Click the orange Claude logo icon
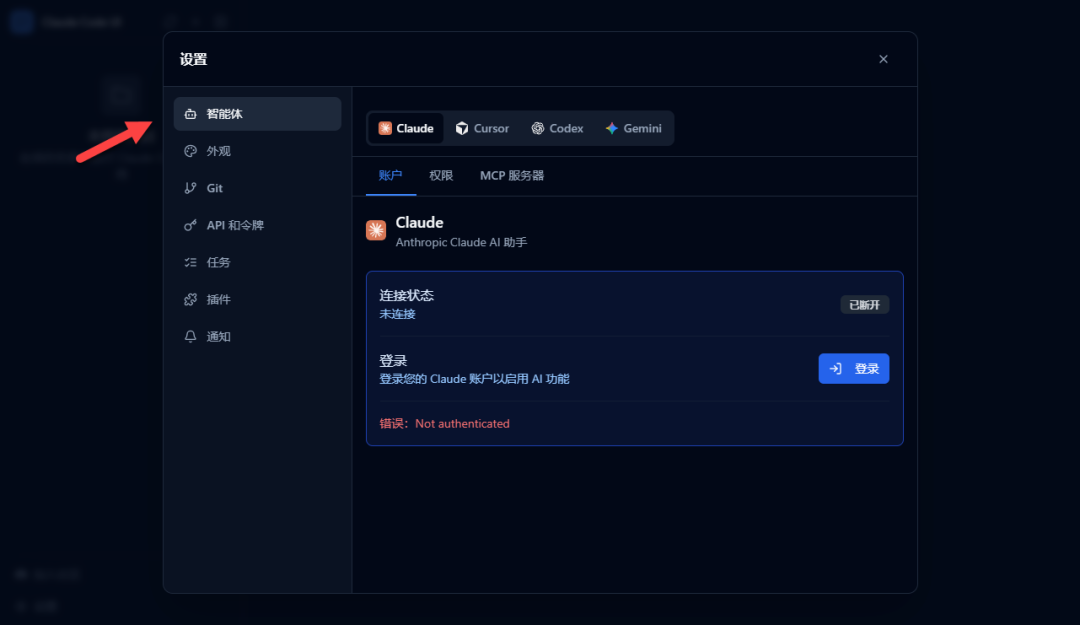This screenshot has width=1080, height=625. 376,230
